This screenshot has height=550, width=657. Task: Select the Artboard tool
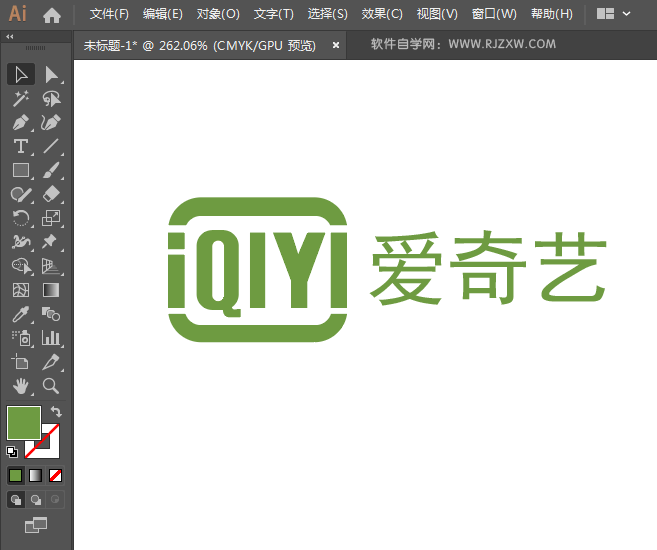pos(21,362)
